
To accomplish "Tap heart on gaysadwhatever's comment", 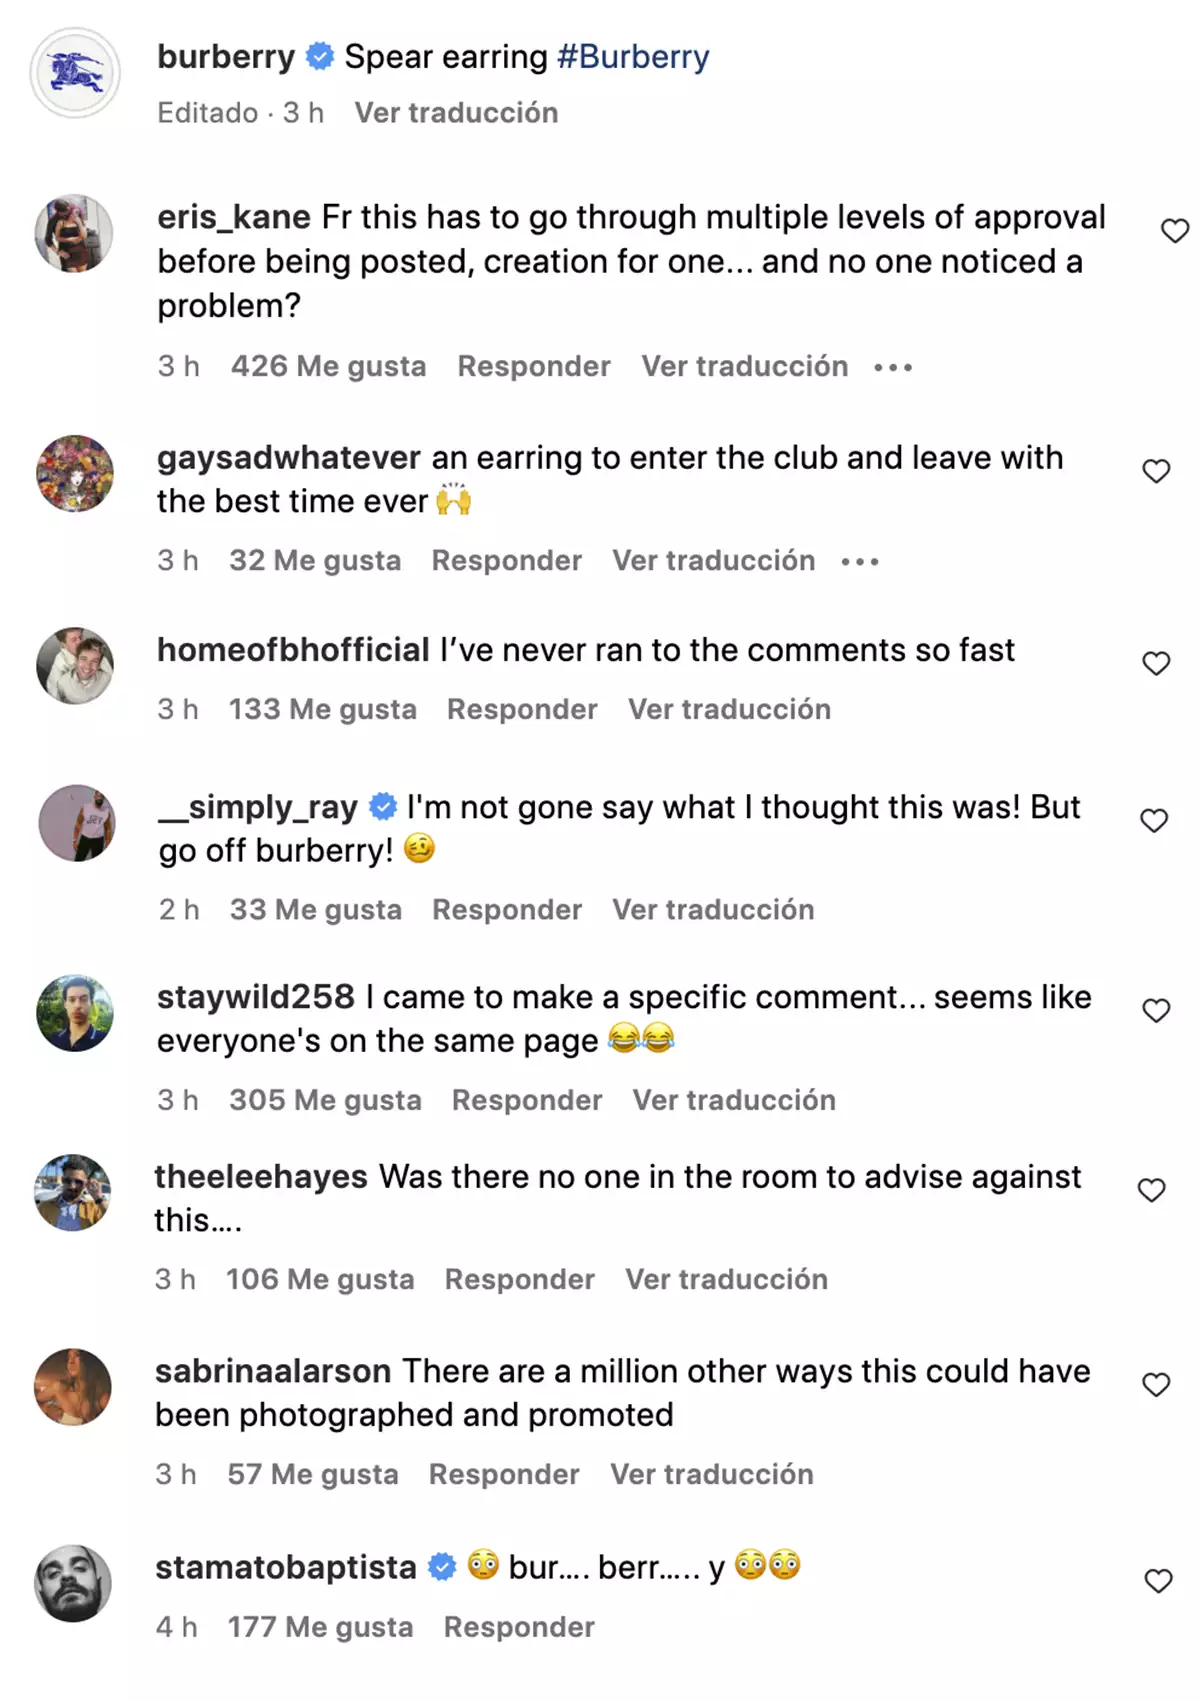I will [x=1156, y=471].
